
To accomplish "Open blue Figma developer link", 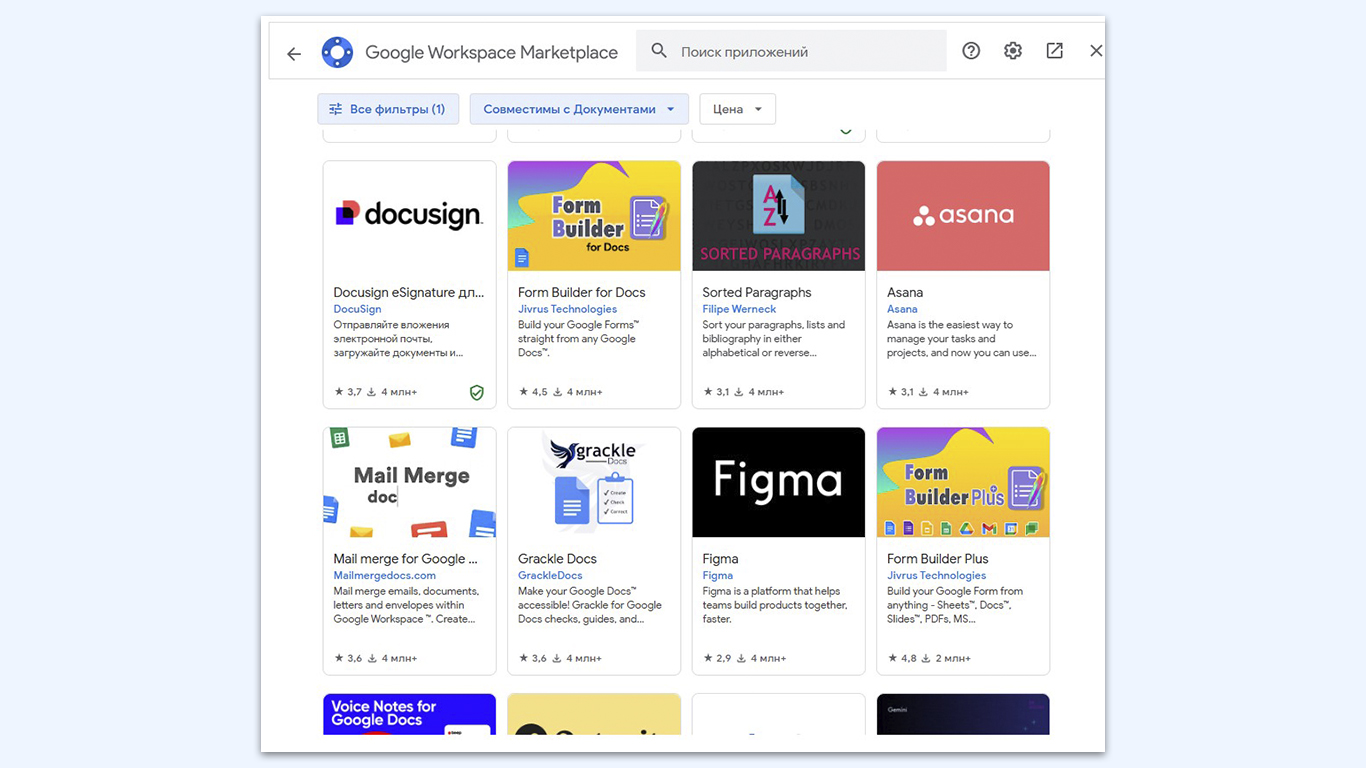I will coord(717,575).
